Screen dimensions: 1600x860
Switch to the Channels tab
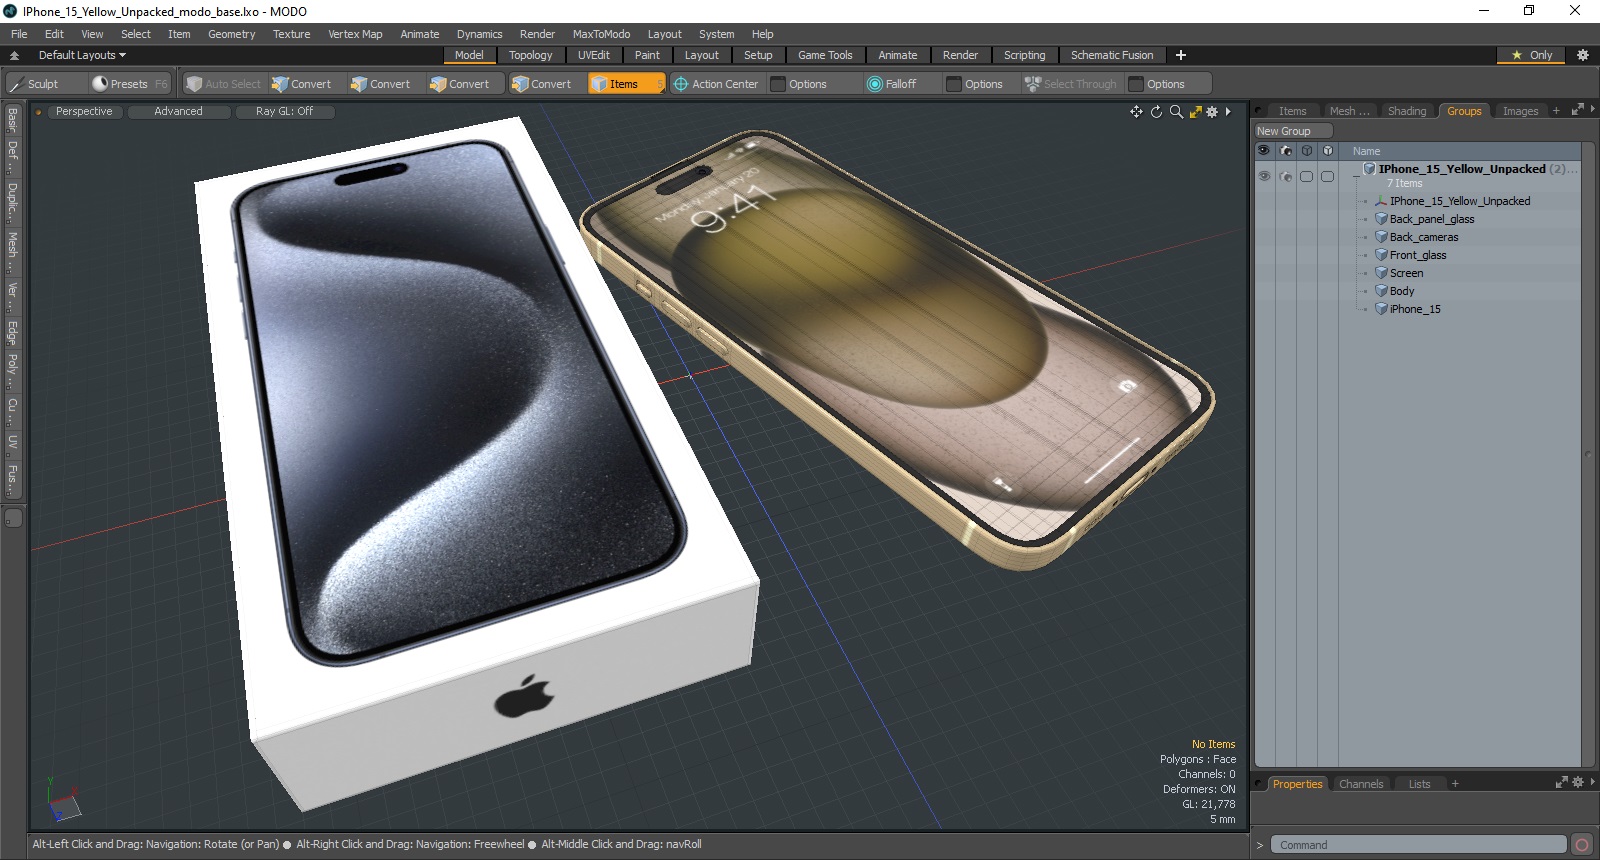tap(1361, 784)
